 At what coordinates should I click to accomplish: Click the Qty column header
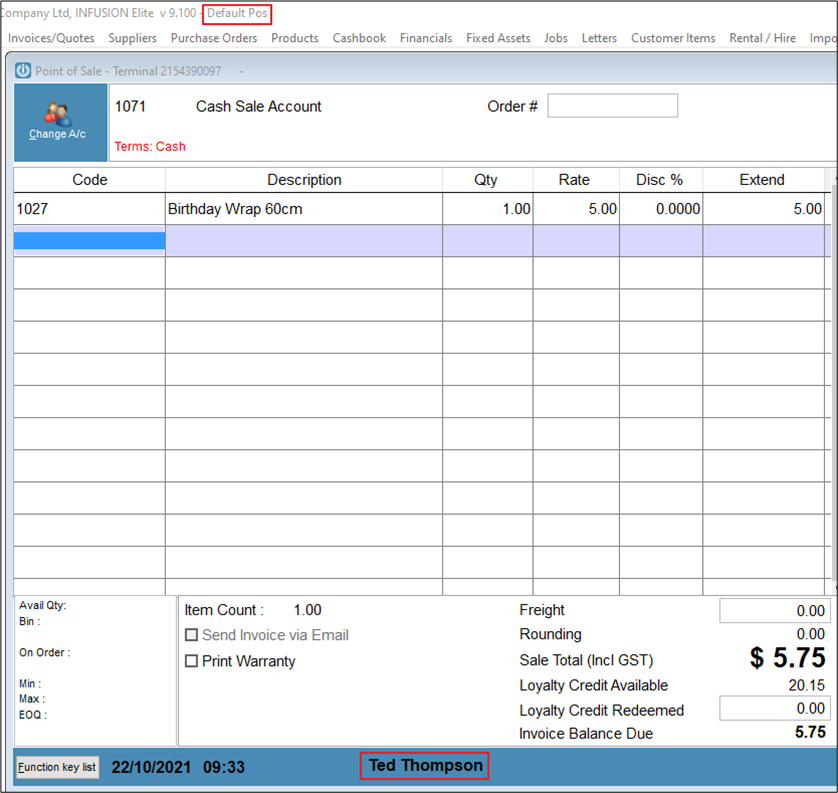pyautogui.click(x=487, y=180)
